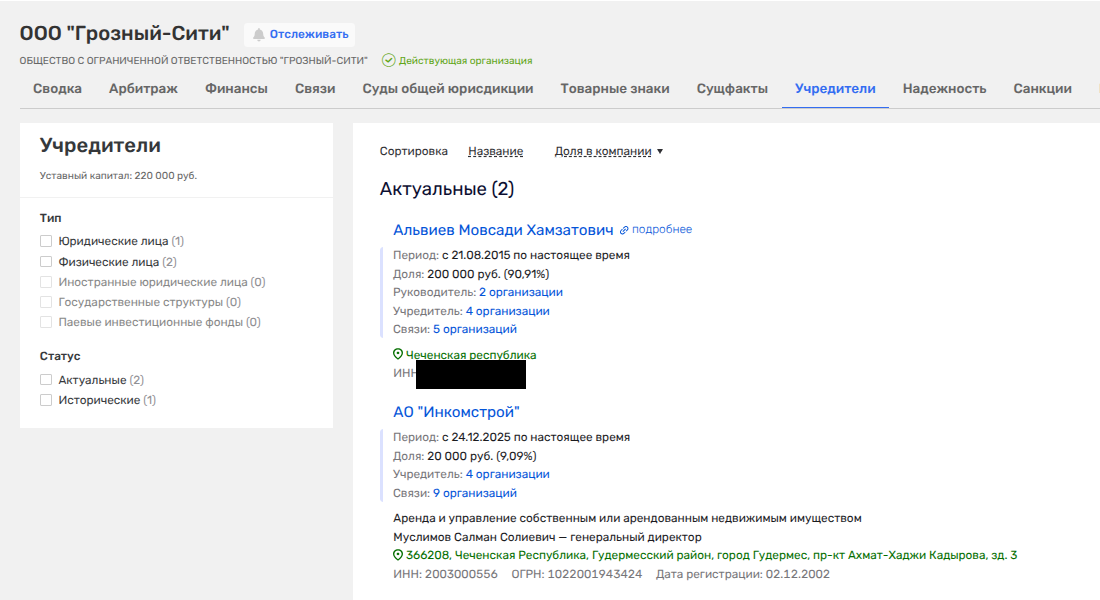Sort founders by Название
The height and width of the screenshot is (600, 1100).
[x=495, y=152]
